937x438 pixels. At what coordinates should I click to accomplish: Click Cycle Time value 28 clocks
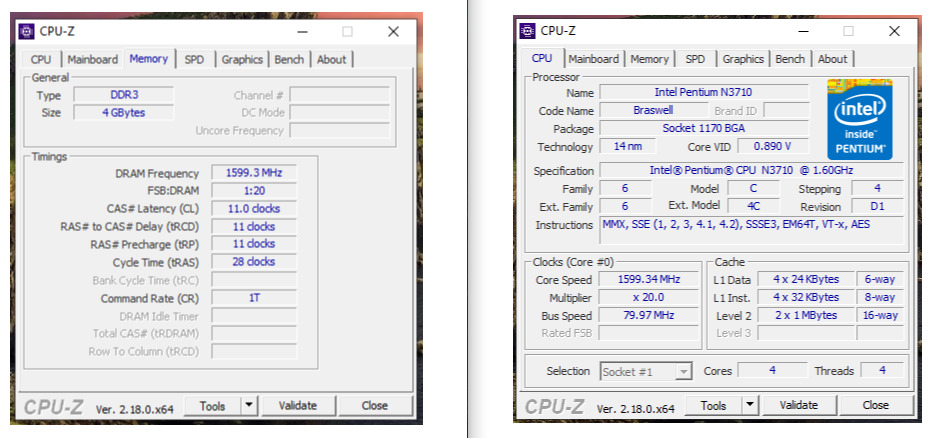click(x=254, y=262)
